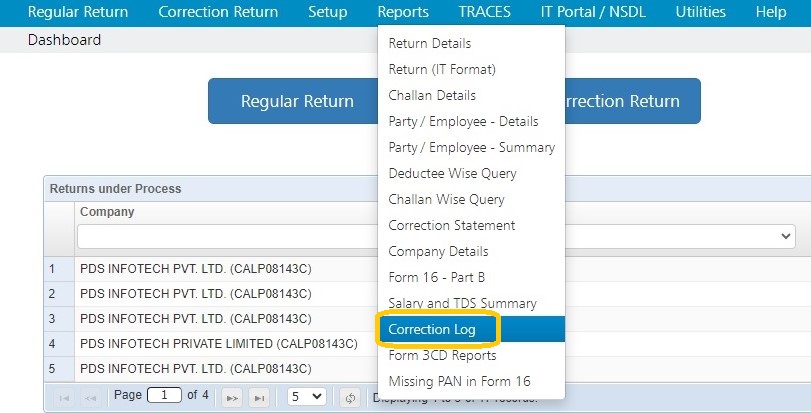811x413 pixels.
Task: Click the Returns under Process panel title
Action: [x=115, y=189]
